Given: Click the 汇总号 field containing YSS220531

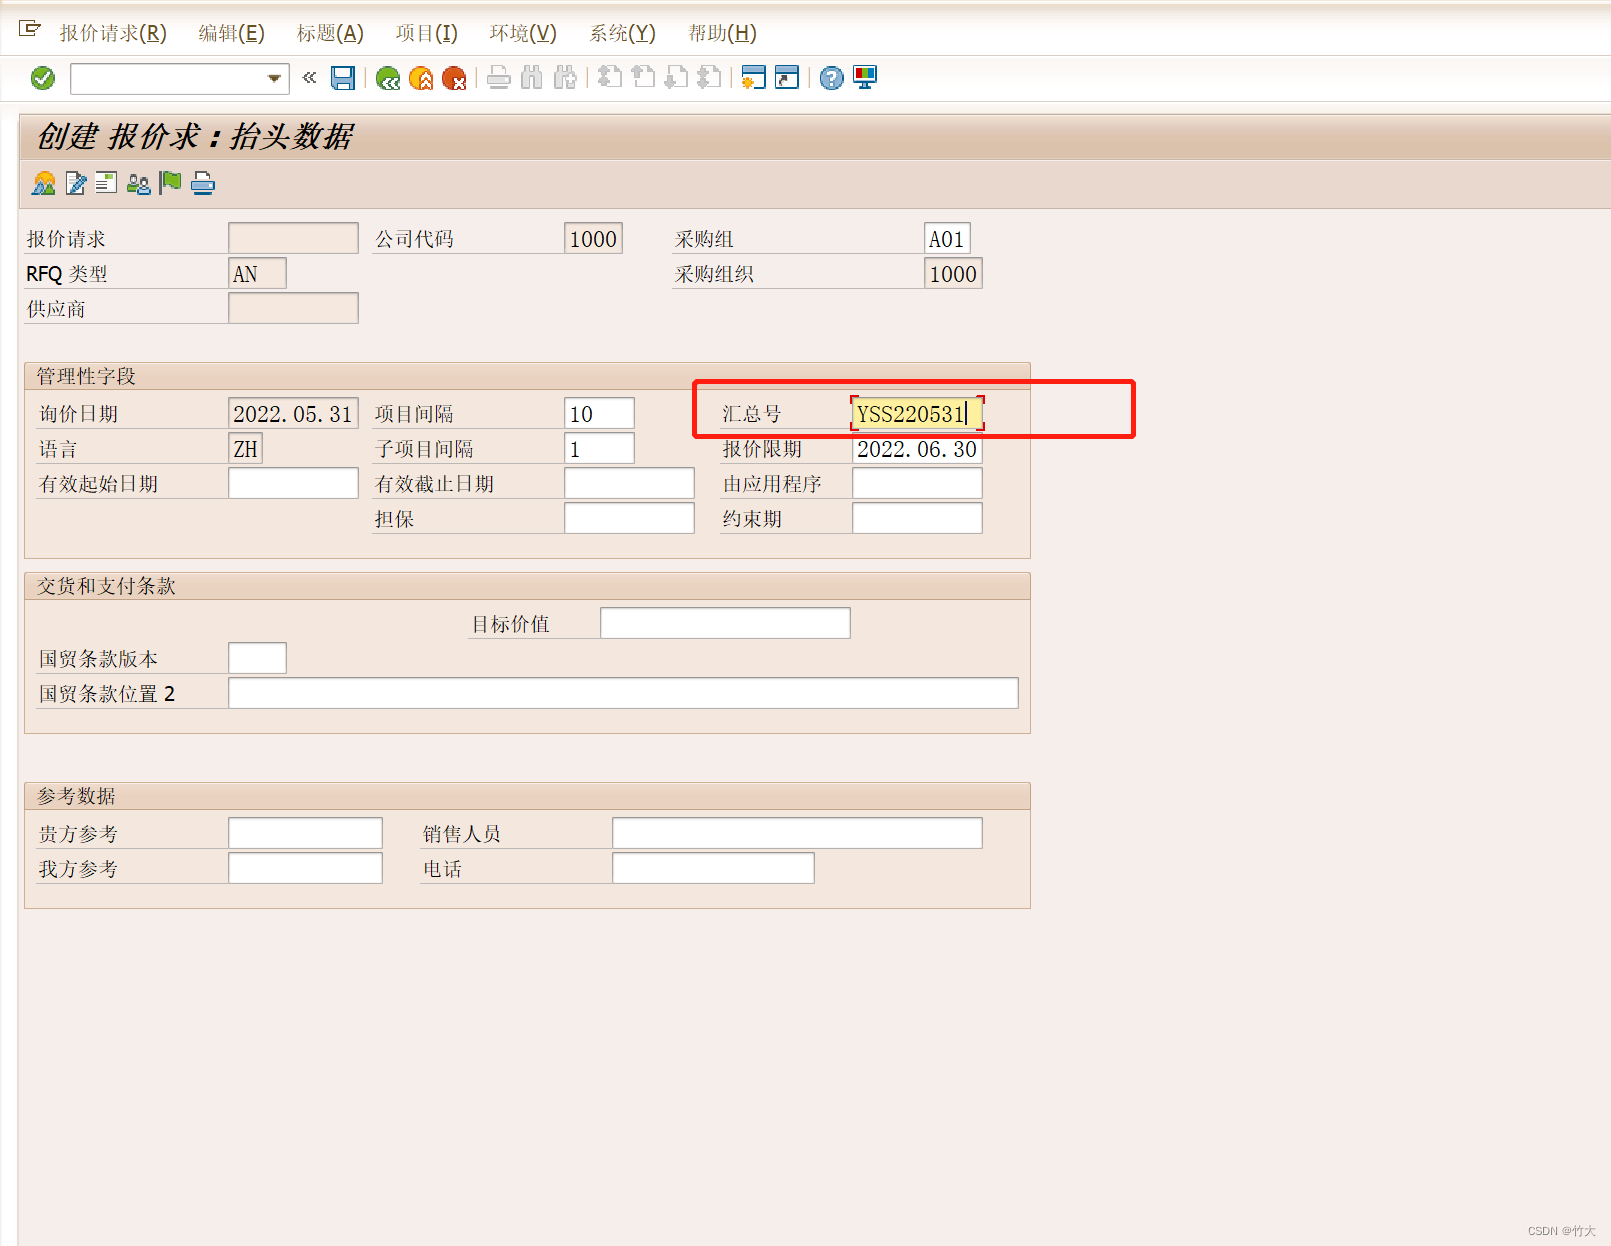Looking at the screenshot, I should (x=917, y=413).
